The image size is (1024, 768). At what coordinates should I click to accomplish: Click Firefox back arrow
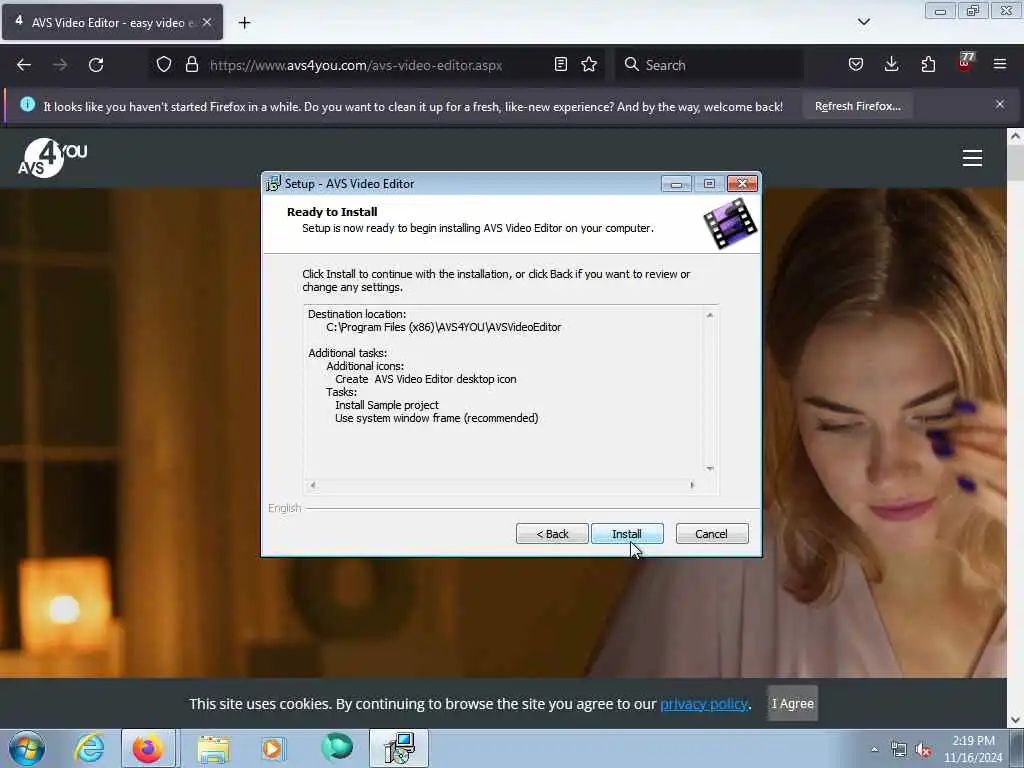coord(24,65)
